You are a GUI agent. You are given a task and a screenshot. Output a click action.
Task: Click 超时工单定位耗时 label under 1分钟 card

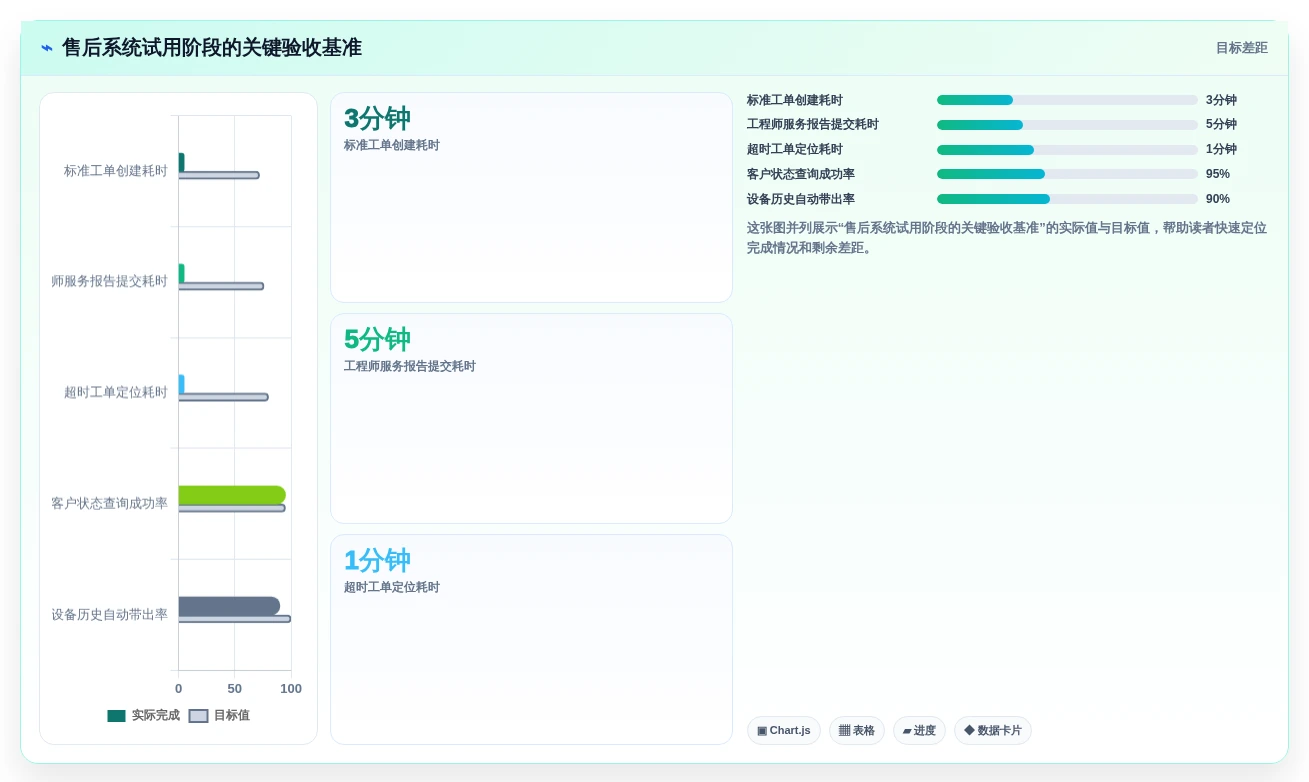[392, 587]
